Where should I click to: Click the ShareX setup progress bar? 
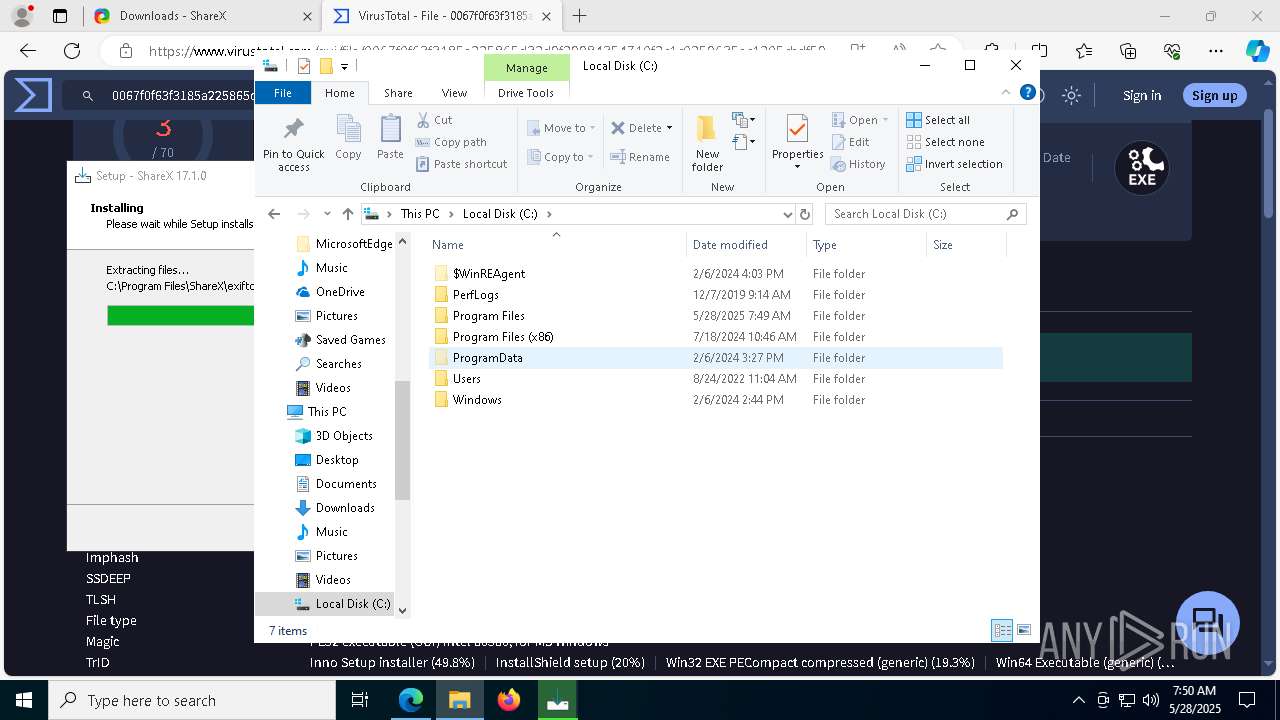tap(181, 315)
